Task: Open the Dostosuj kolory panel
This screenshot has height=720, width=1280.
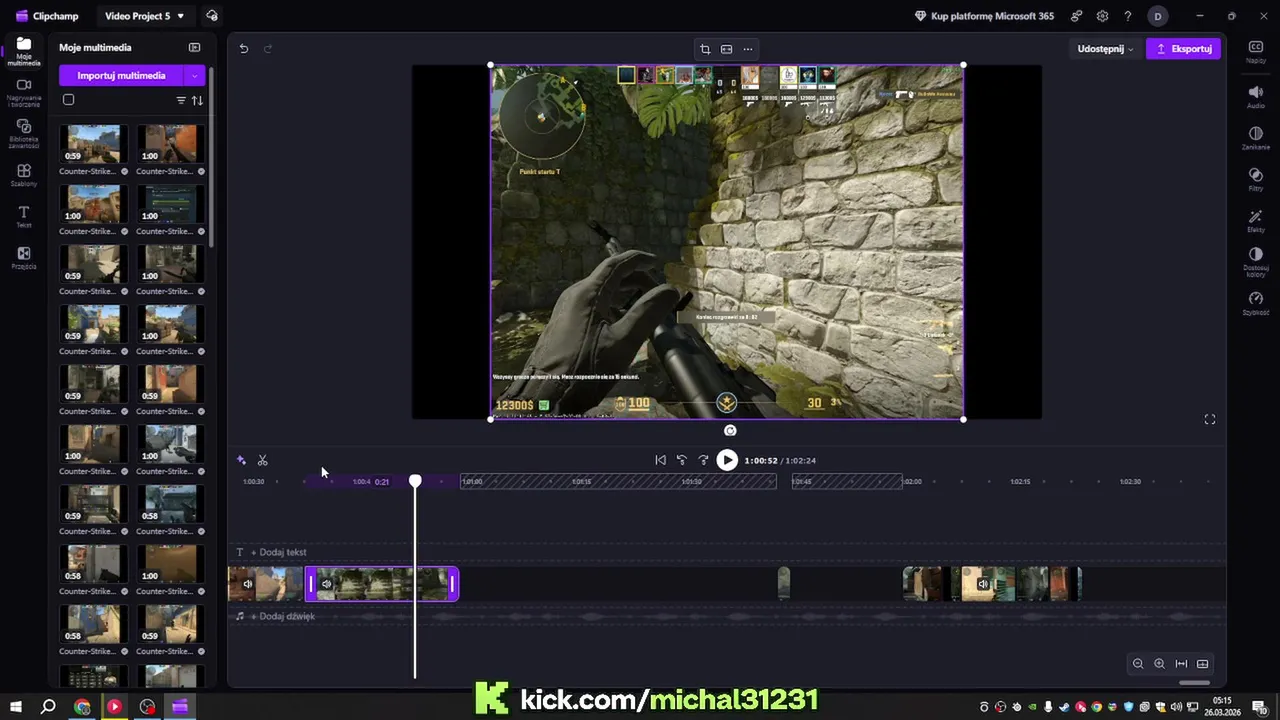Action: pyautogui.click(x=1256, y=263)
